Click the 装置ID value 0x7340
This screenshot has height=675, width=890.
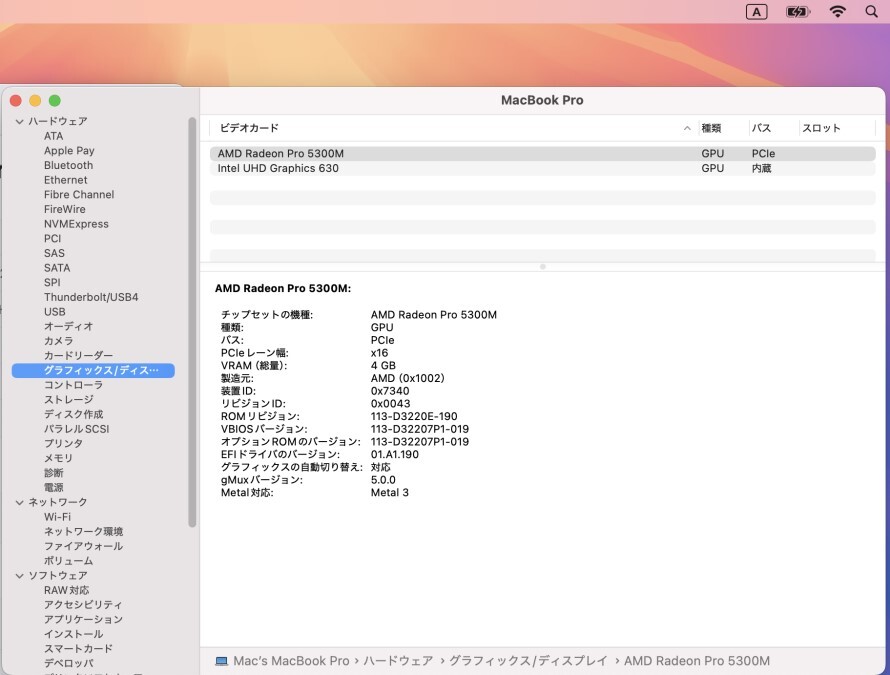click(390, 391)
